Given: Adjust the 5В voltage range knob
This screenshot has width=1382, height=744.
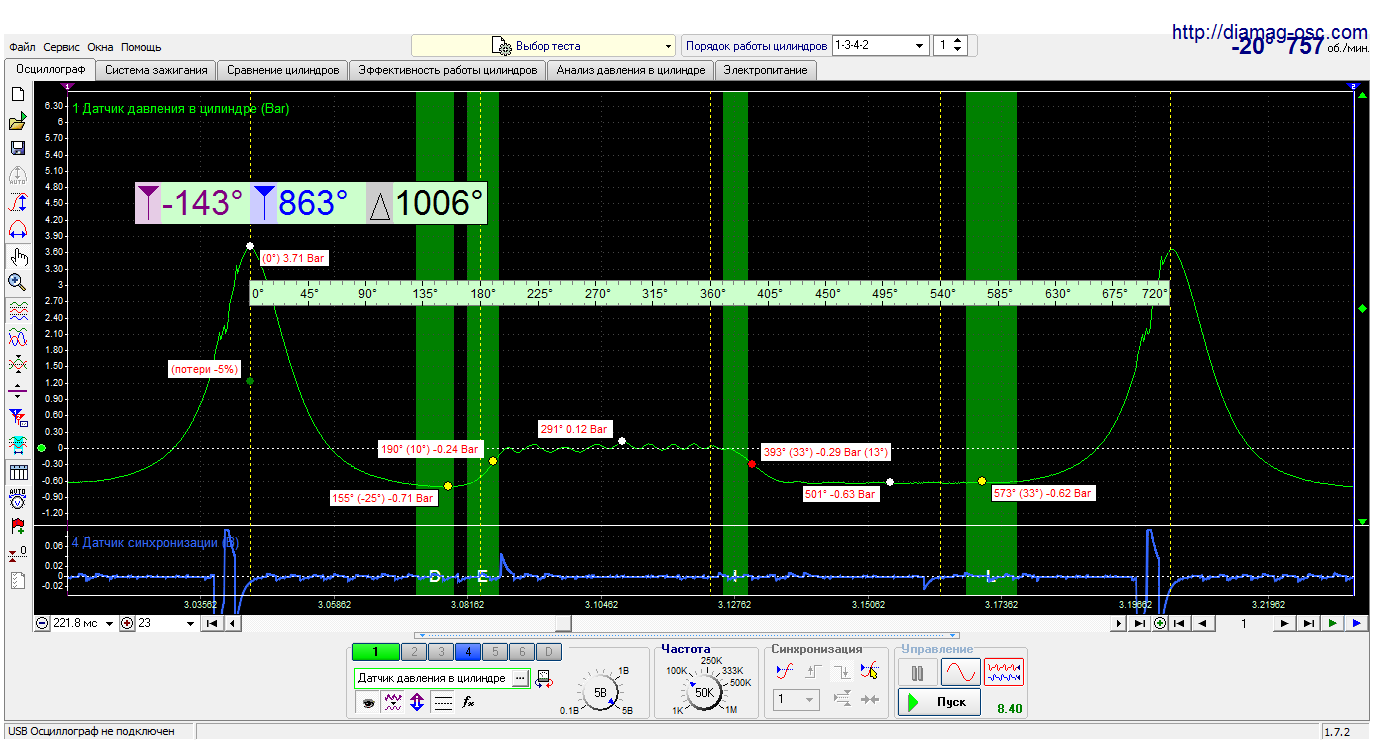Looking at the screenshot, I should pyautogui.click(x=600, y=691).
